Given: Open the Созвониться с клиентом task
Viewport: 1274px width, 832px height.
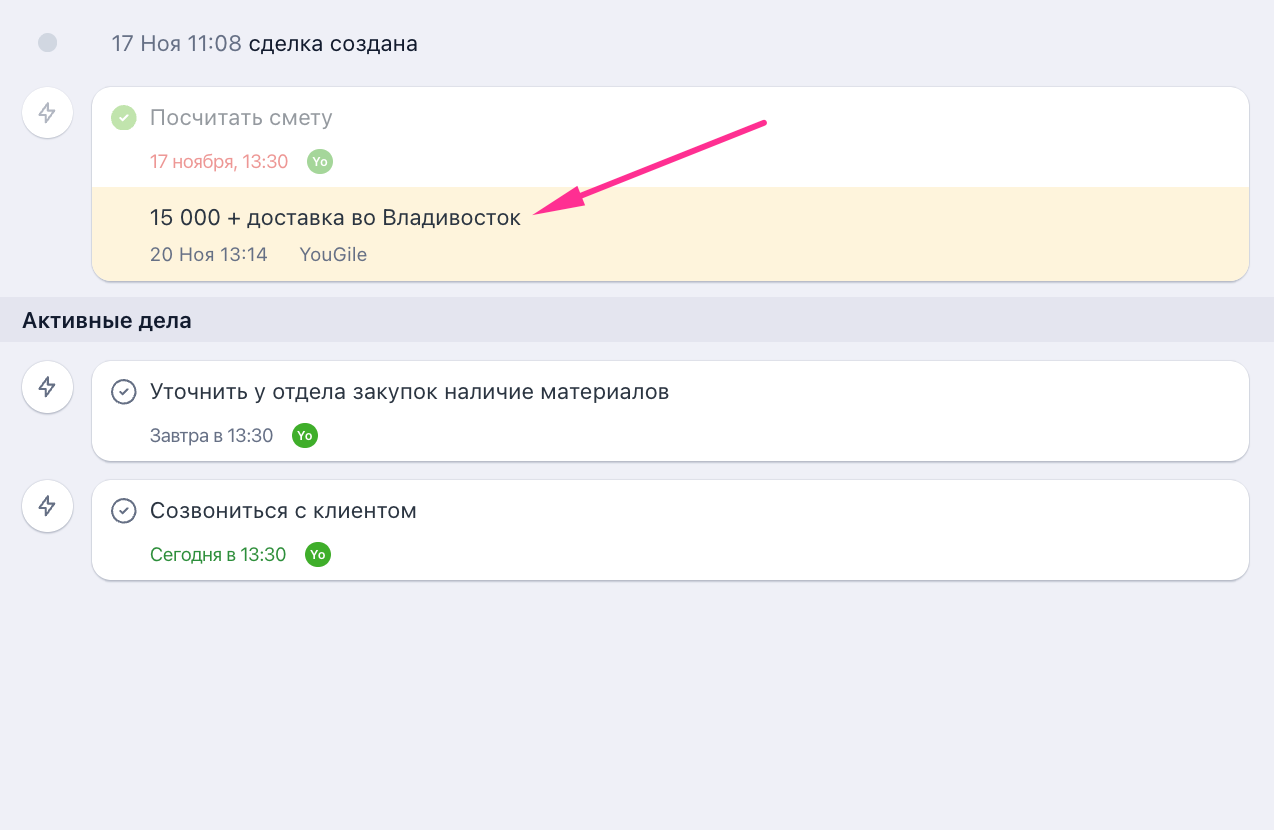Looking at the screenshot, I should pyautogui.click(x=283, y=511).
